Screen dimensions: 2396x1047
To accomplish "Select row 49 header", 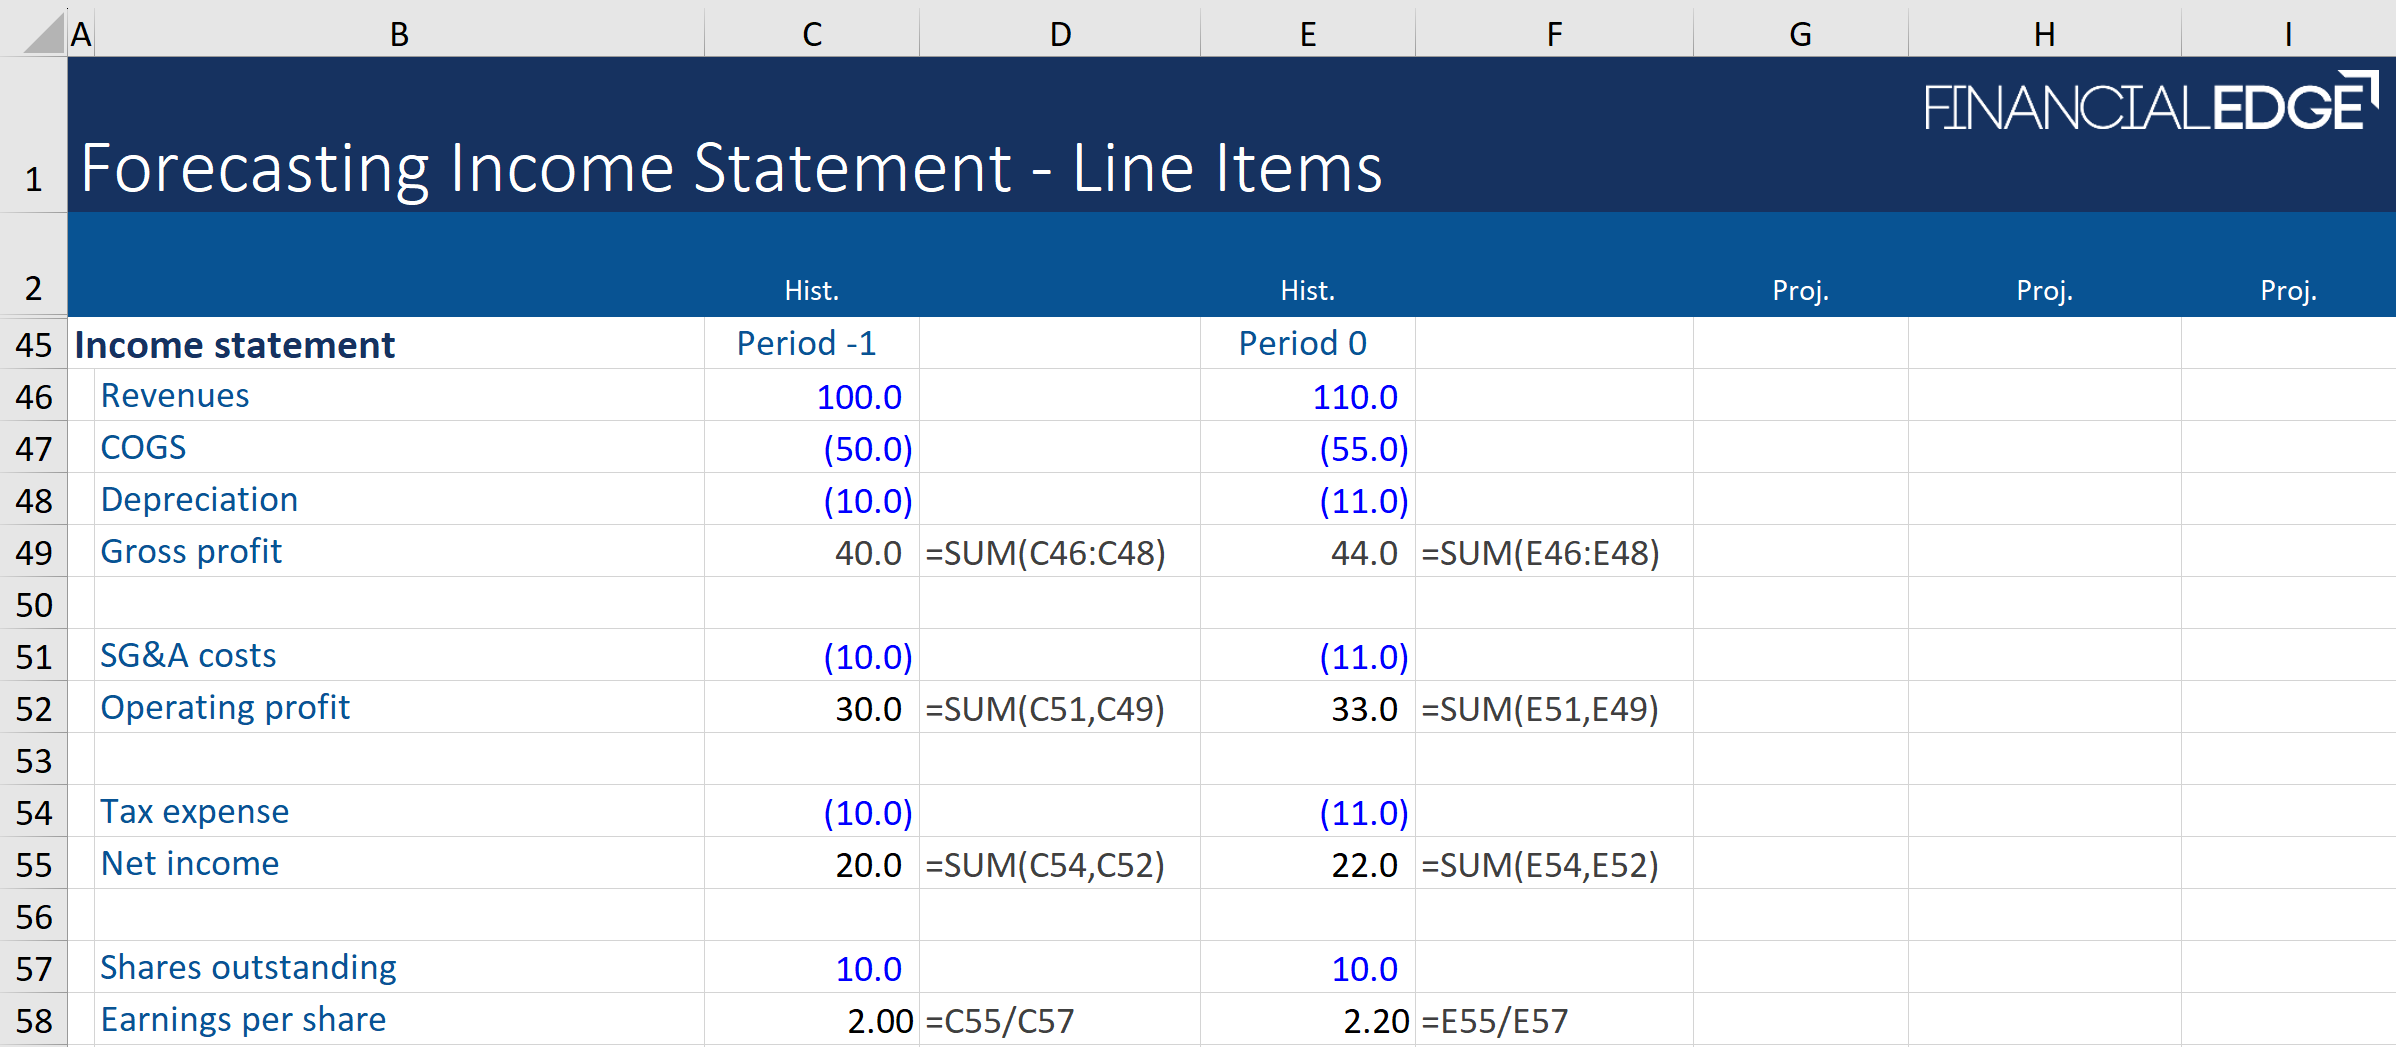I will click(x=33, y=552).
